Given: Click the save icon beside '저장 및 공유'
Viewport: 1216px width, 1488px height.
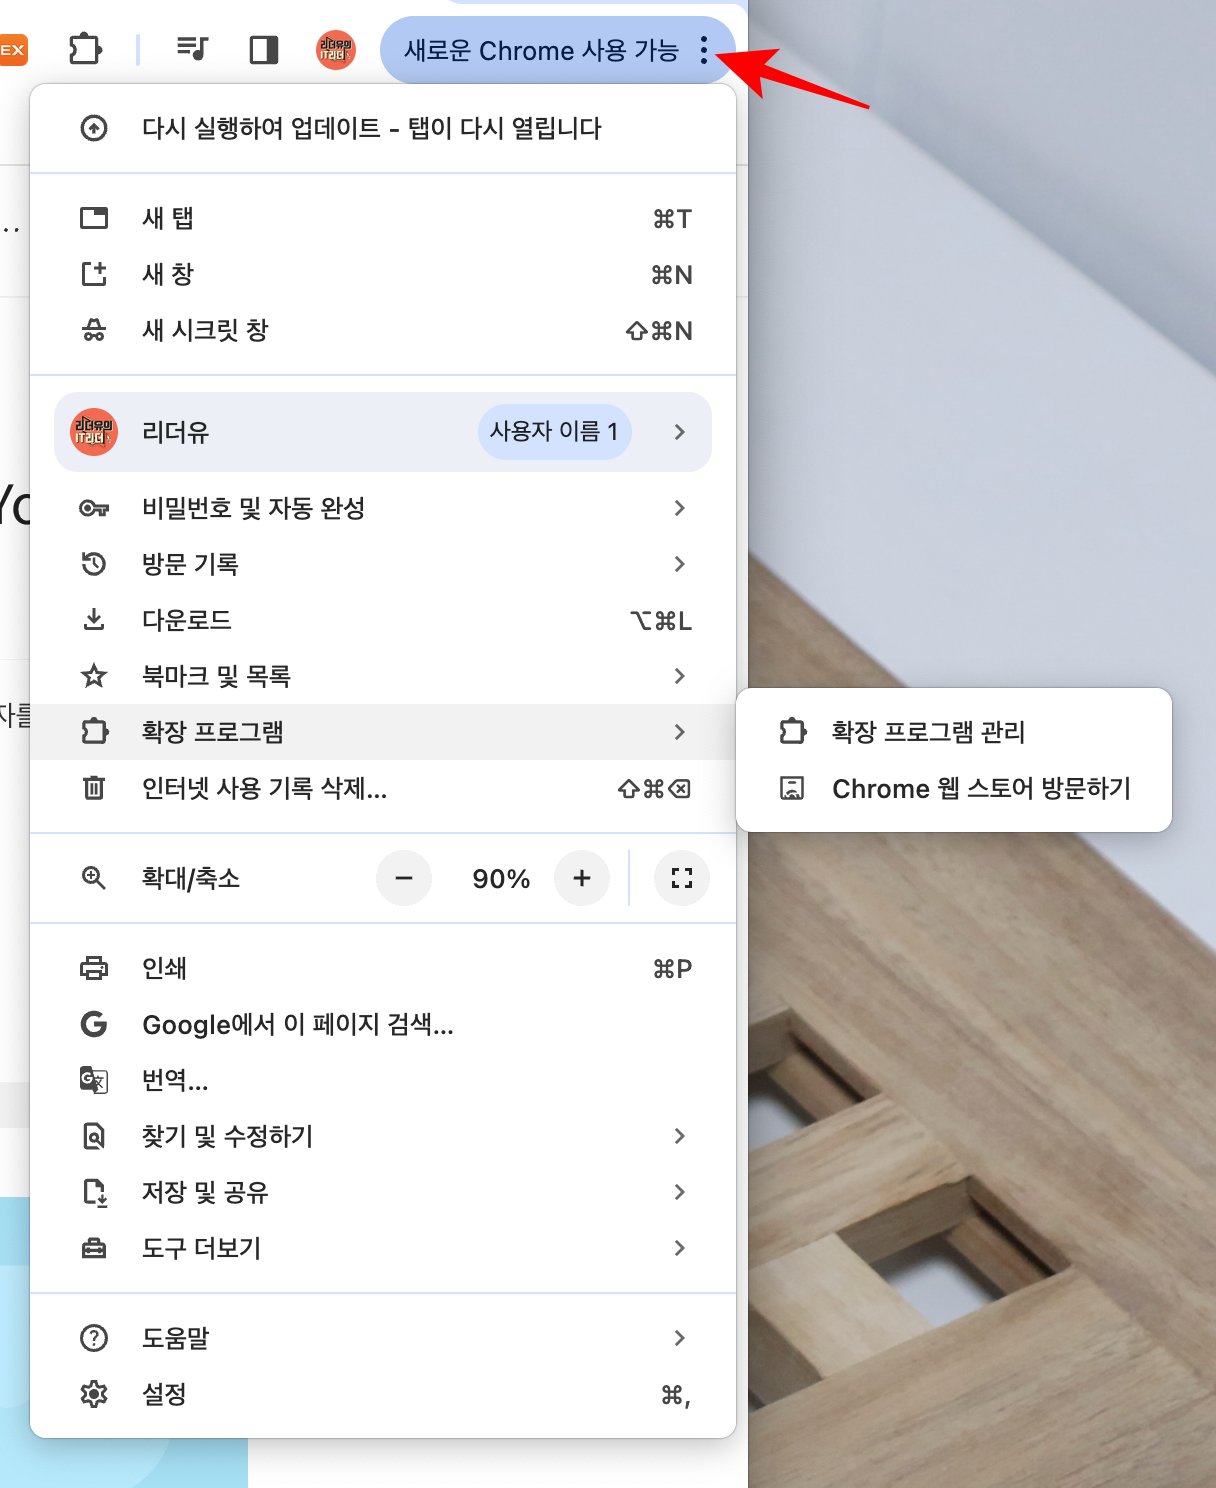Looking at the screenshot, I should 94,1192.
